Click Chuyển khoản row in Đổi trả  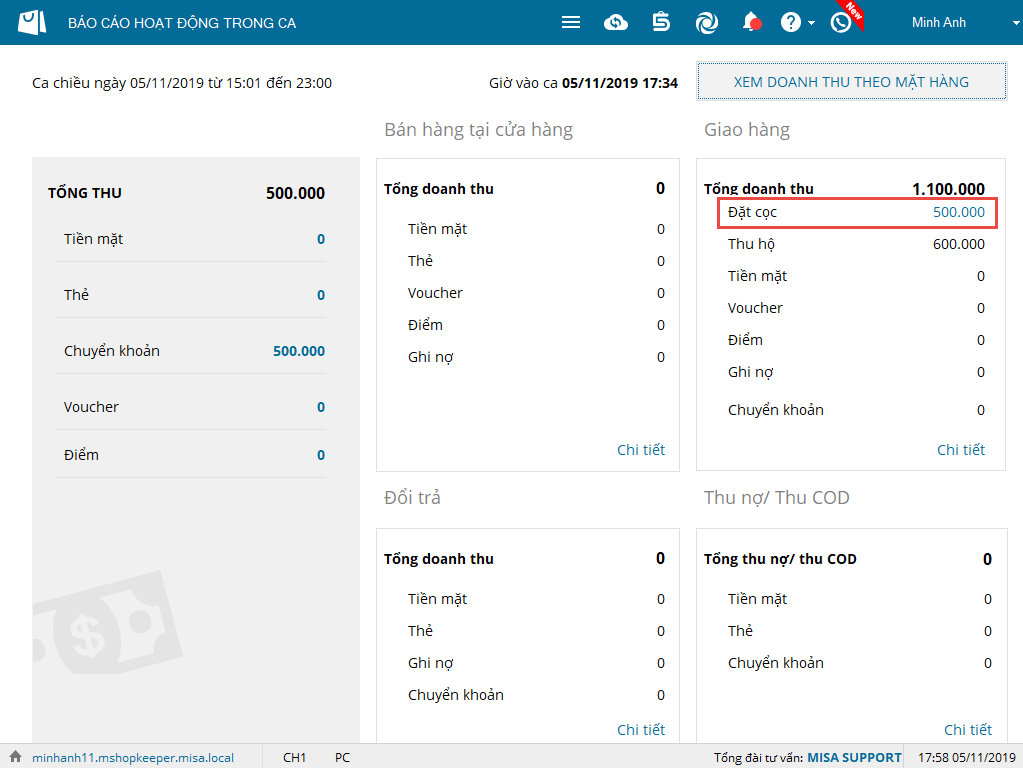(x=536, y=695)
